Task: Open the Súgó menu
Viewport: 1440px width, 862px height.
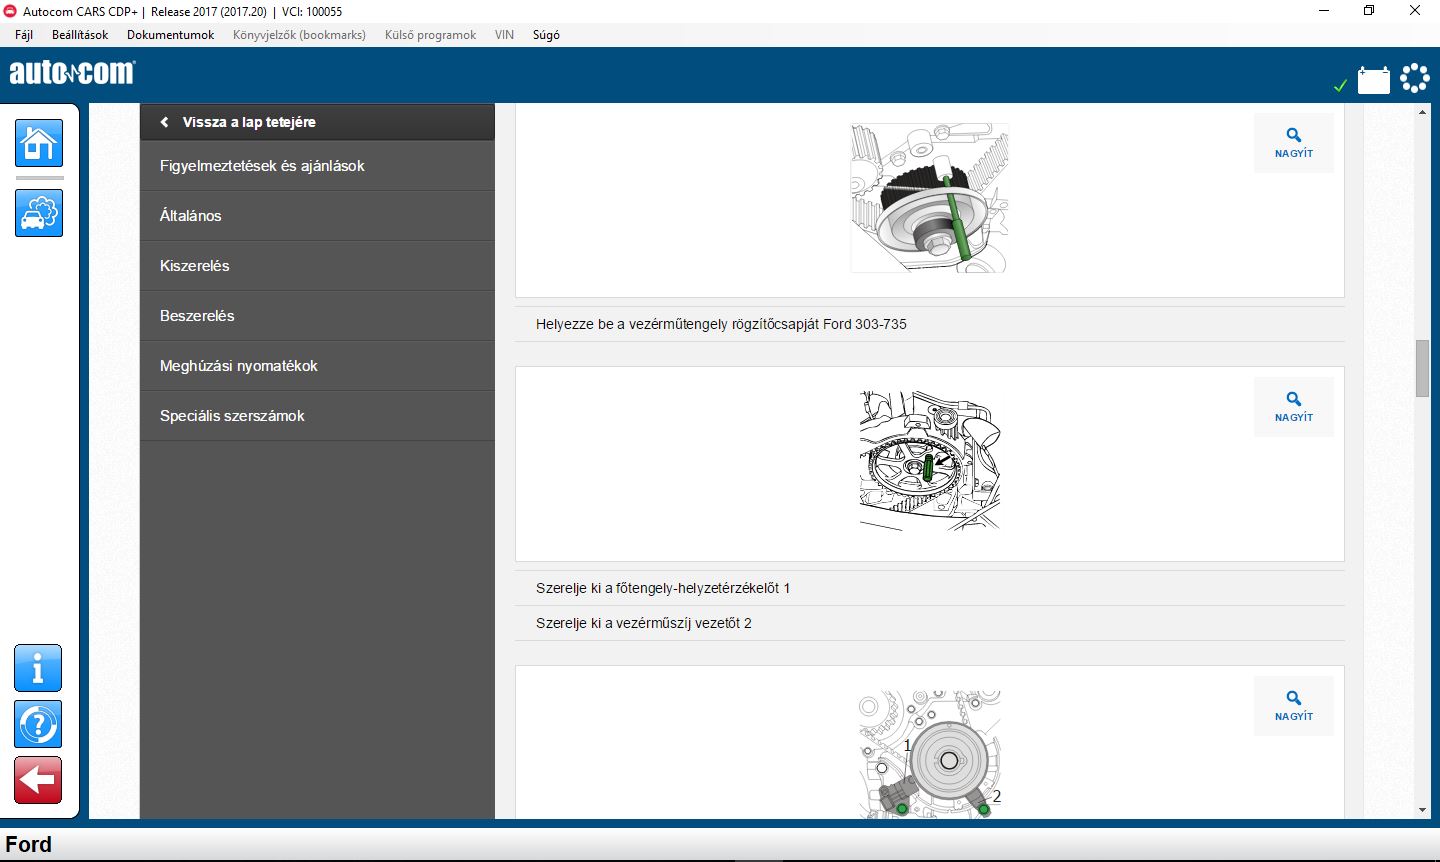Action: coord(546,35)
